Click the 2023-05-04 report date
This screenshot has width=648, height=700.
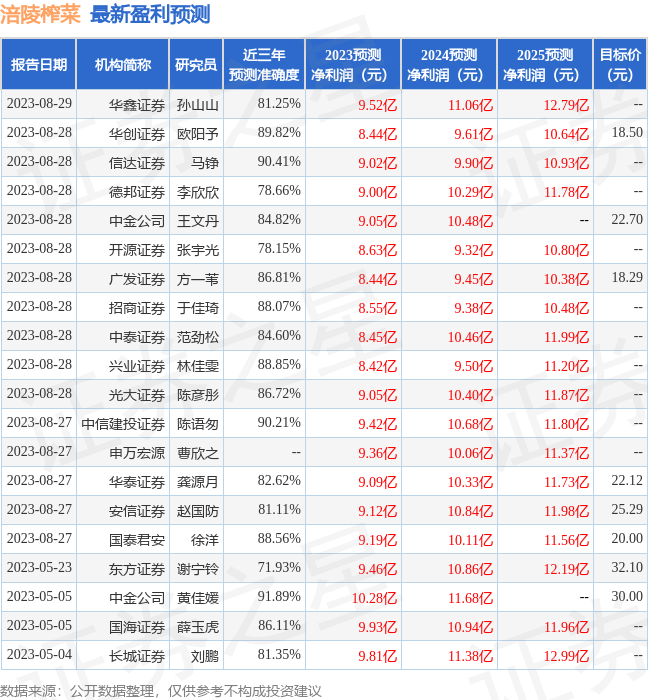[39, 654]
